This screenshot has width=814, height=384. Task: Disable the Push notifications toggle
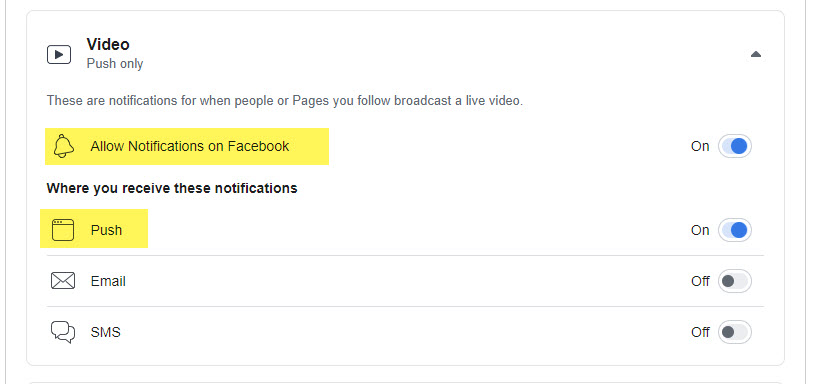(735, 230)
